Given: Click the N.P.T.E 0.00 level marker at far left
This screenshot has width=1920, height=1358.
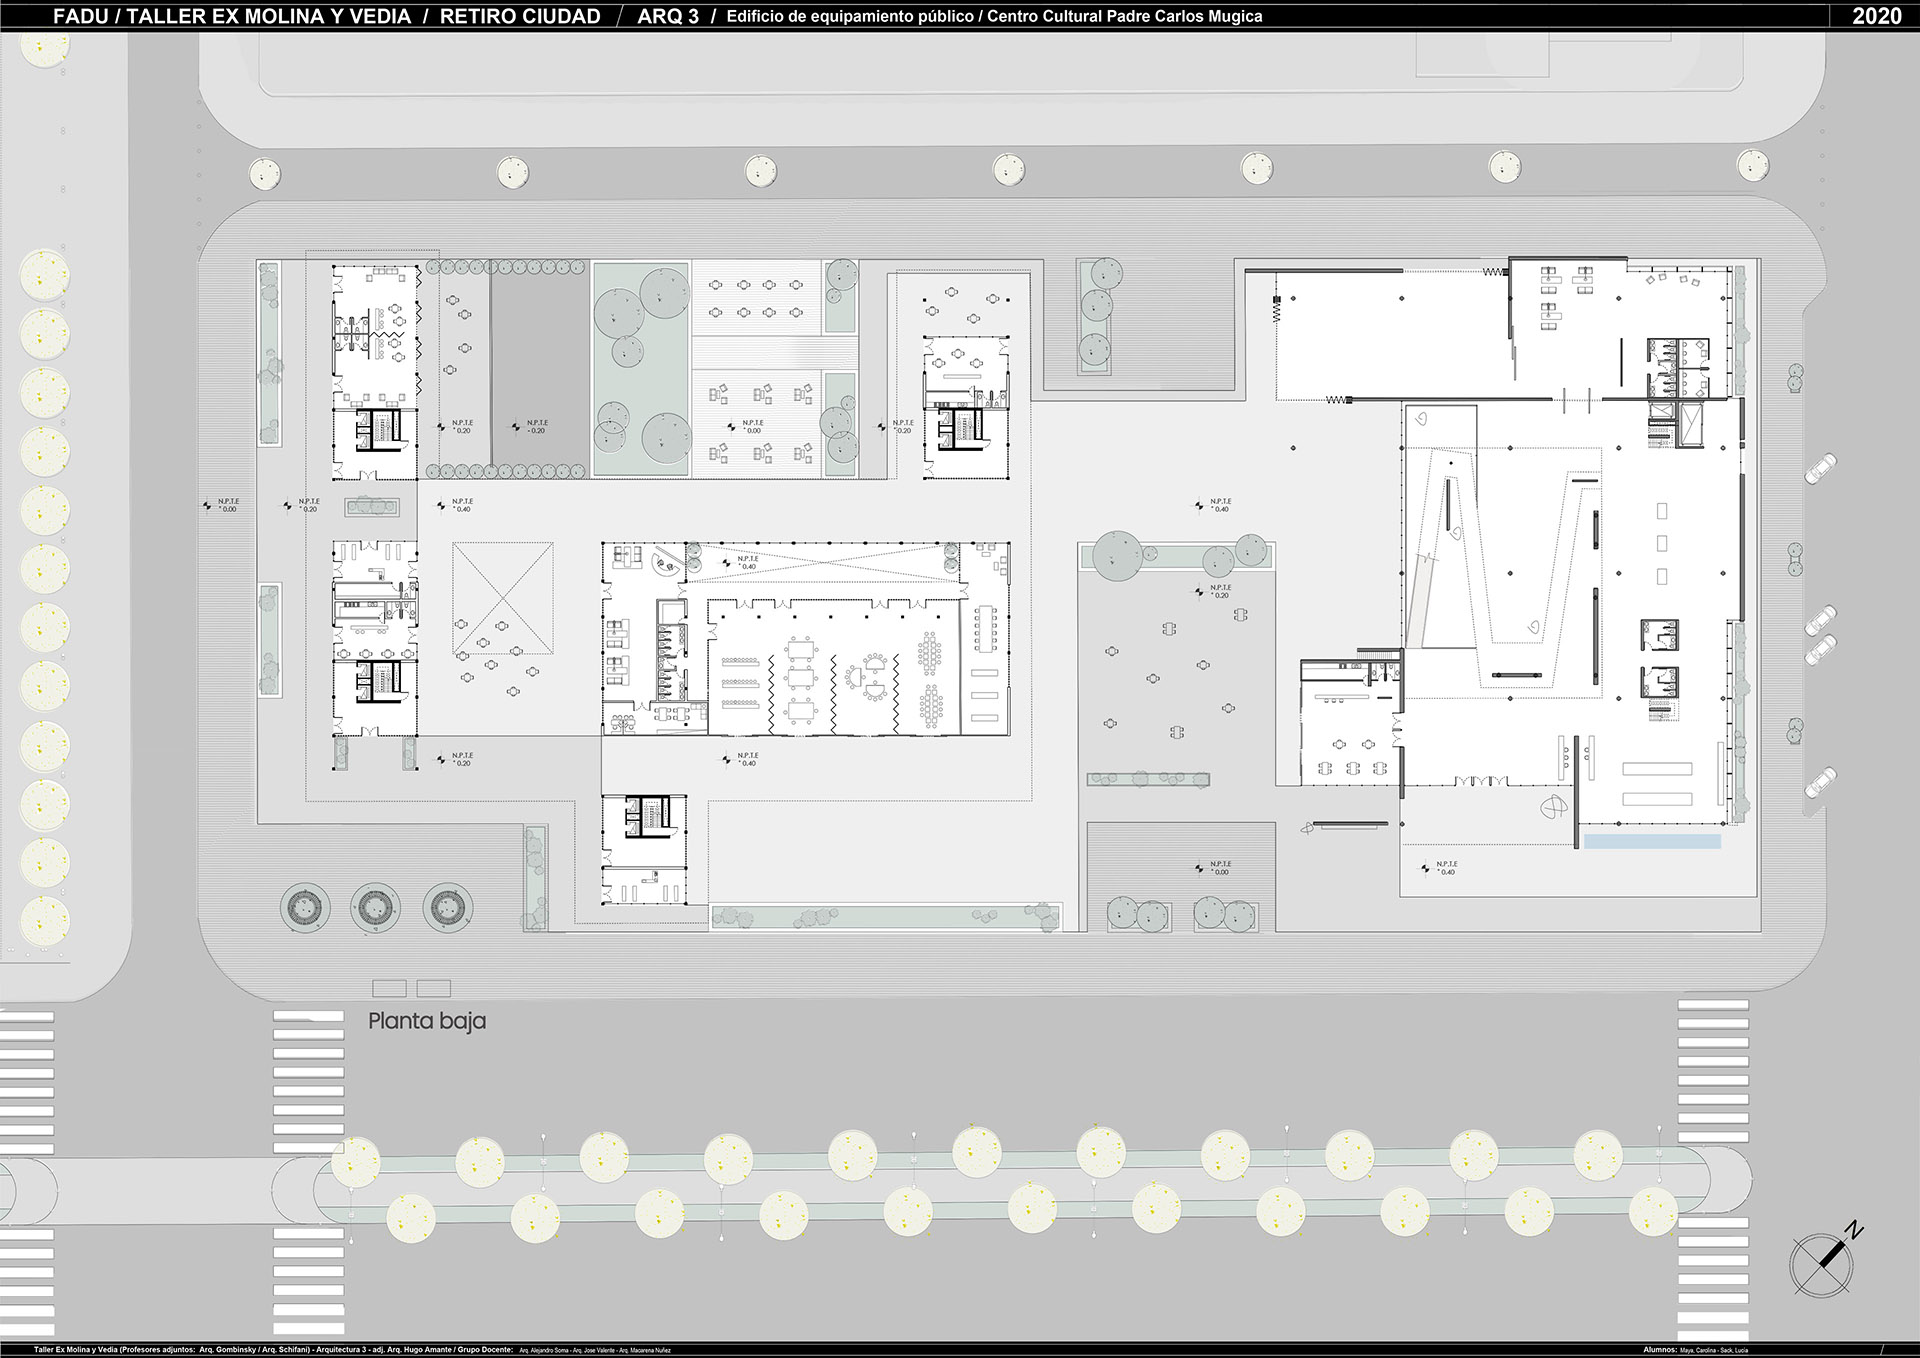Looking at the screenshot, I should 222,506.
